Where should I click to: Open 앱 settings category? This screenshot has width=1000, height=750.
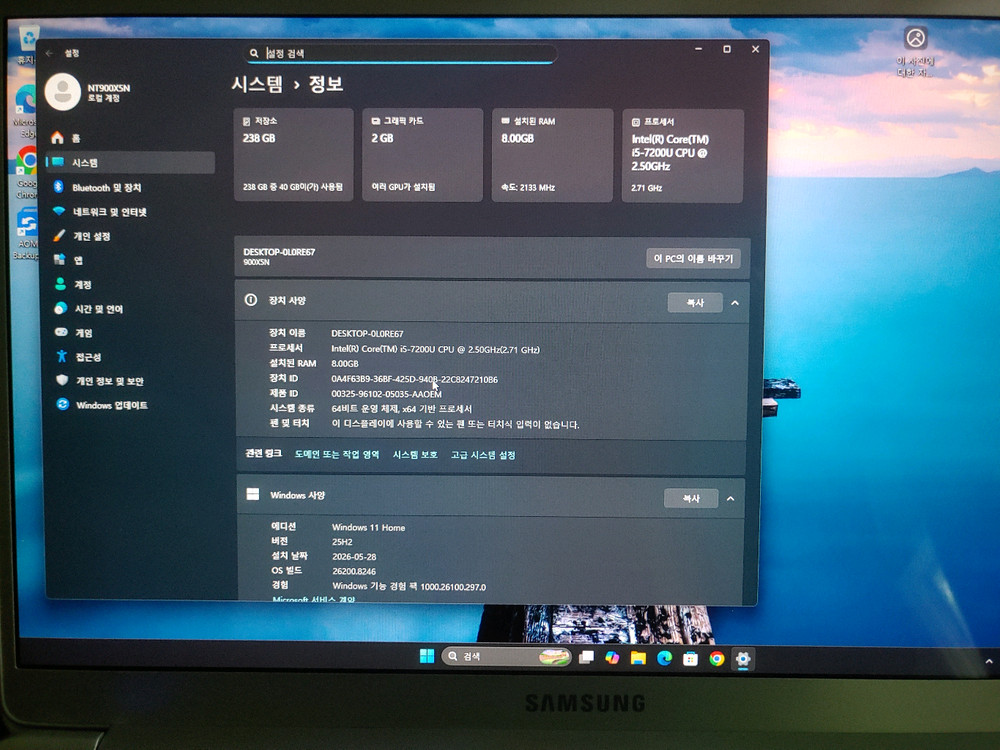tap(130, 260)
